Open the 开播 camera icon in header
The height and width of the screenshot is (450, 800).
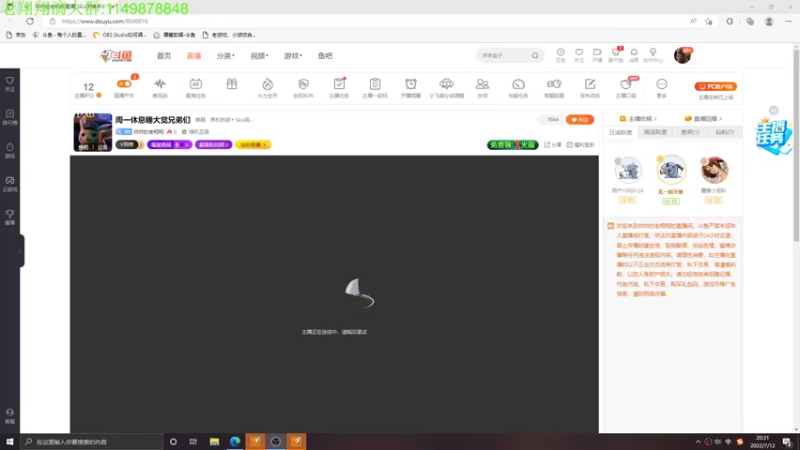[x=597, y=55]
